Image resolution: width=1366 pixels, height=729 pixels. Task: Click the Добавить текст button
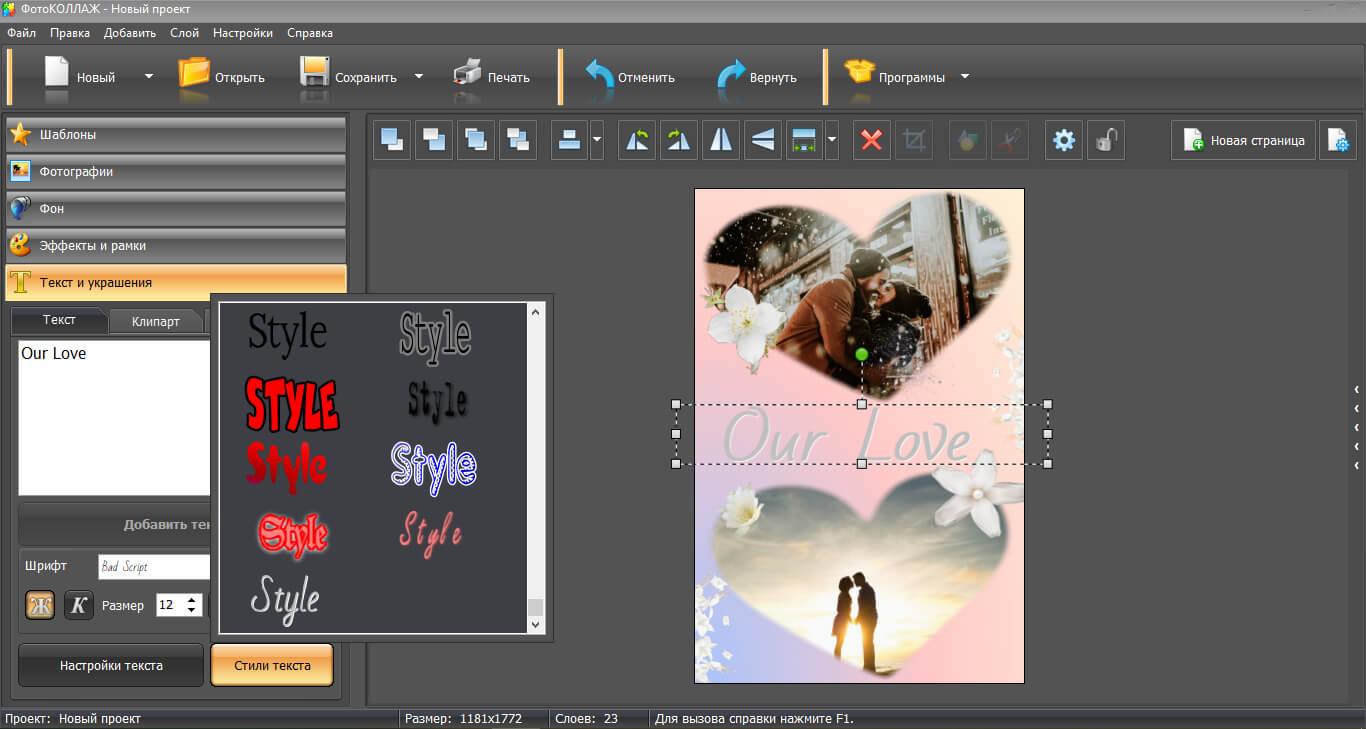point(115,524)
